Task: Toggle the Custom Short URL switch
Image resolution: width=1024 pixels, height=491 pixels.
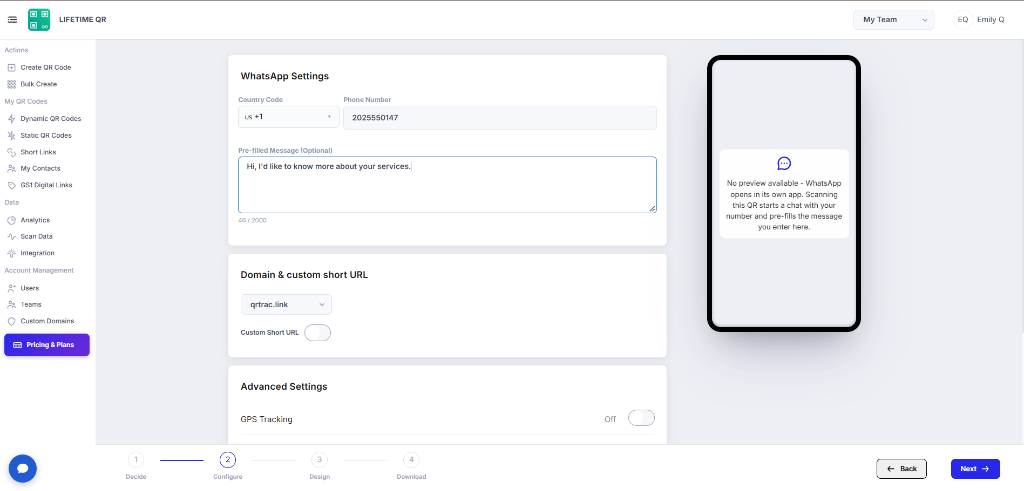Action: click(317, 332)
